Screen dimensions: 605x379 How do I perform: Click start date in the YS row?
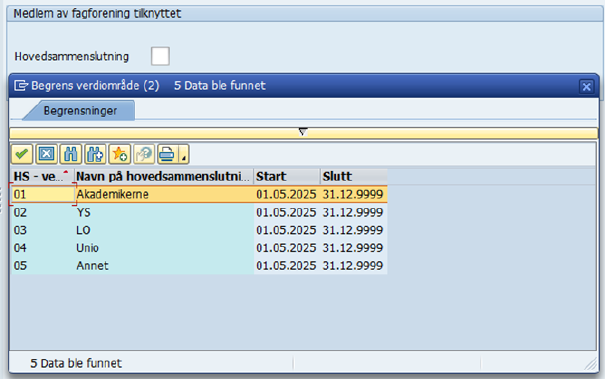click(286, 212)
